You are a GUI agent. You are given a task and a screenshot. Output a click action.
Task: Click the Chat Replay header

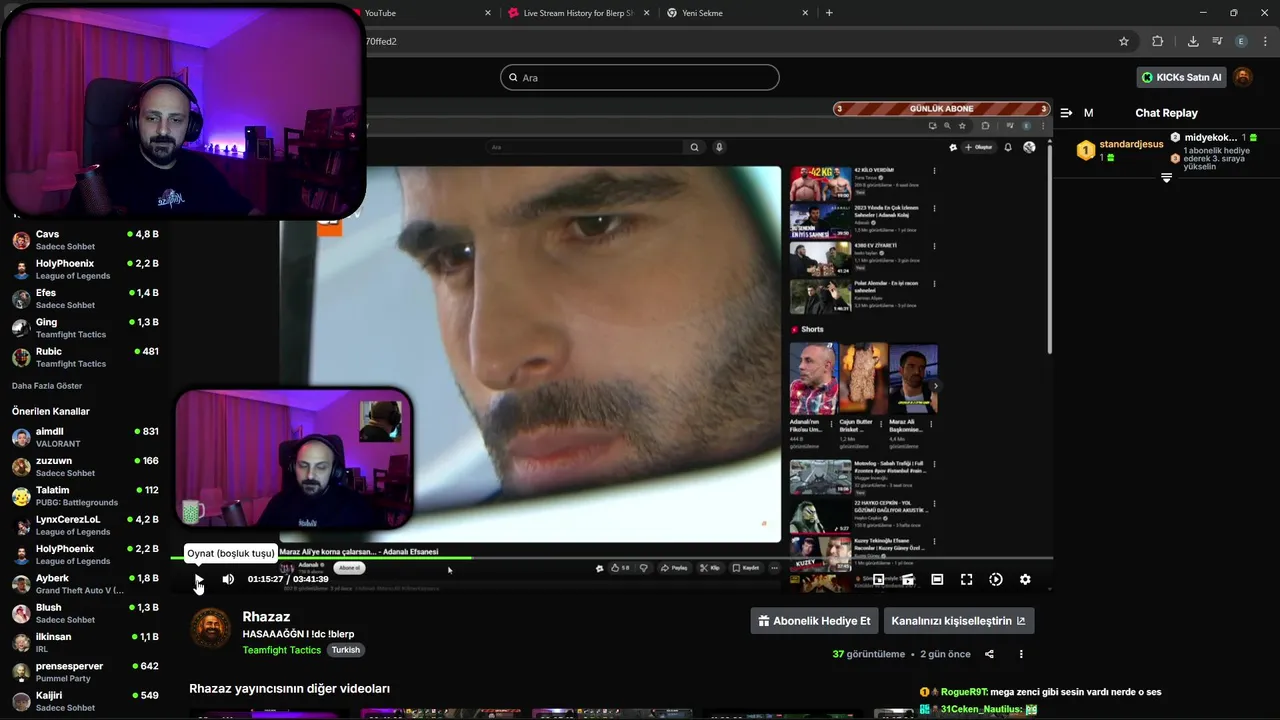1166,113
